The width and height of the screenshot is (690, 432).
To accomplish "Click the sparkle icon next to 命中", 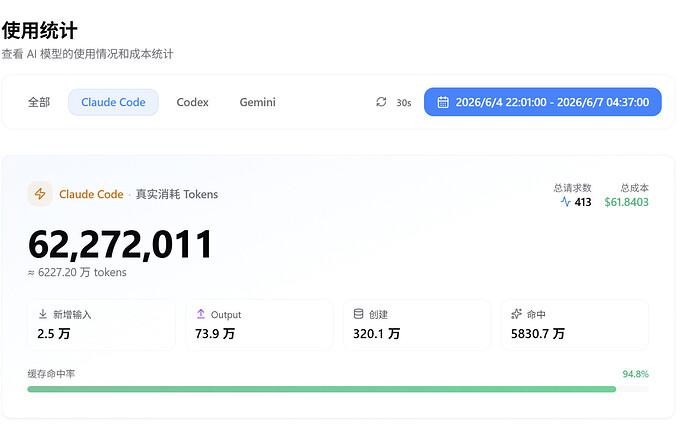I will pyautogui.click(x=516, y=314).
